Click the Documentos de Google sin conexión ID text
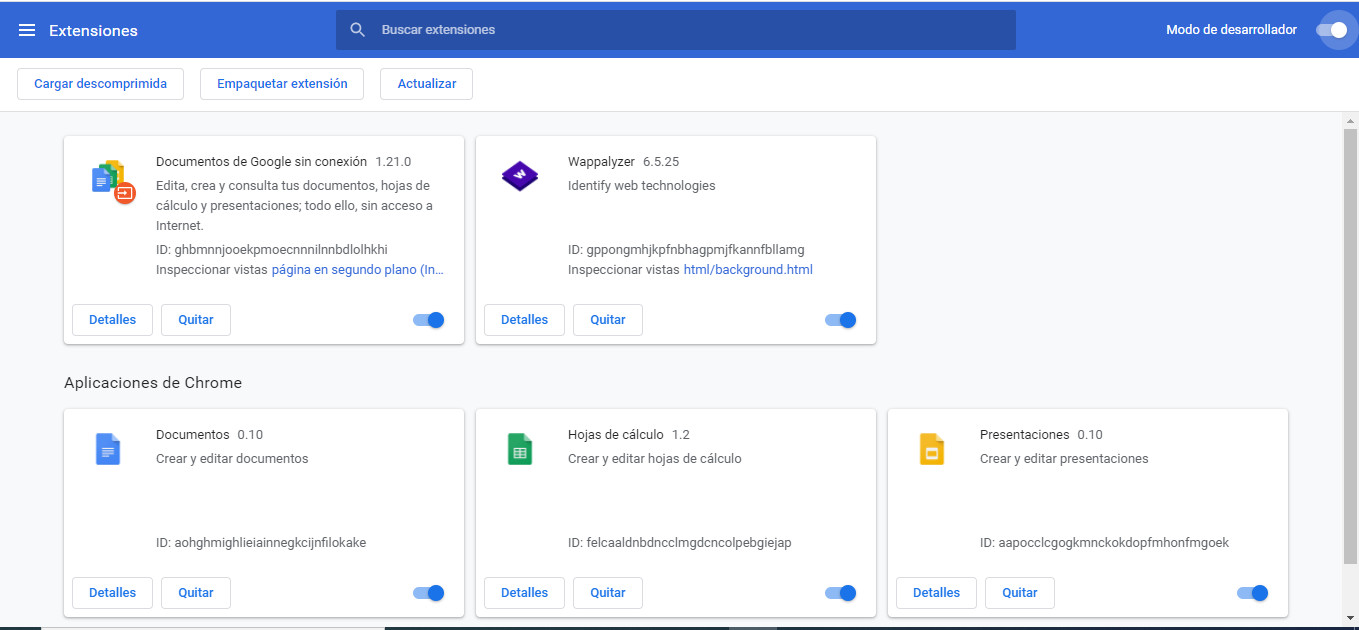This screenshot has width=1359, height=630. 272,249
